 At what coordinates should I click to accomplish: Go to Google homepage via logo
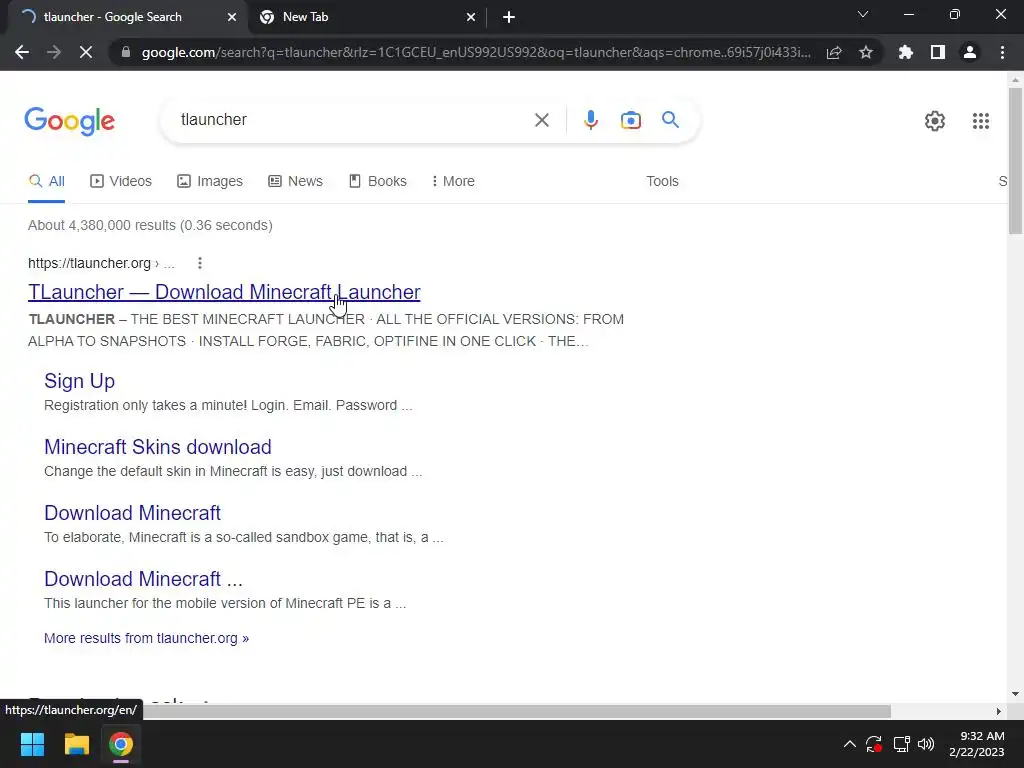[x=69, y=121]
